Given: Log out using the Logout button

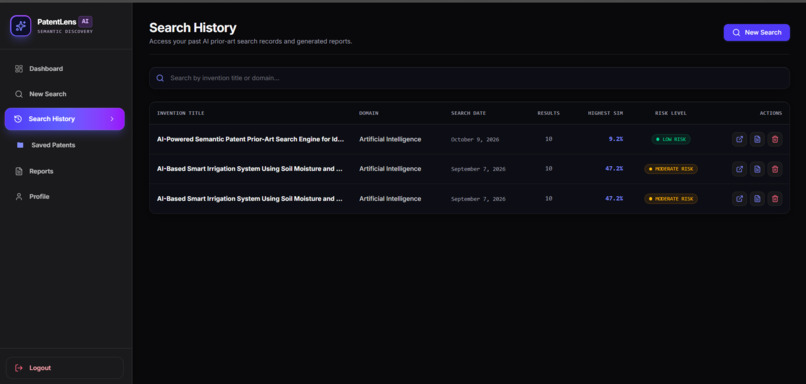Looking at the screenshot, I should coord(65,368).
